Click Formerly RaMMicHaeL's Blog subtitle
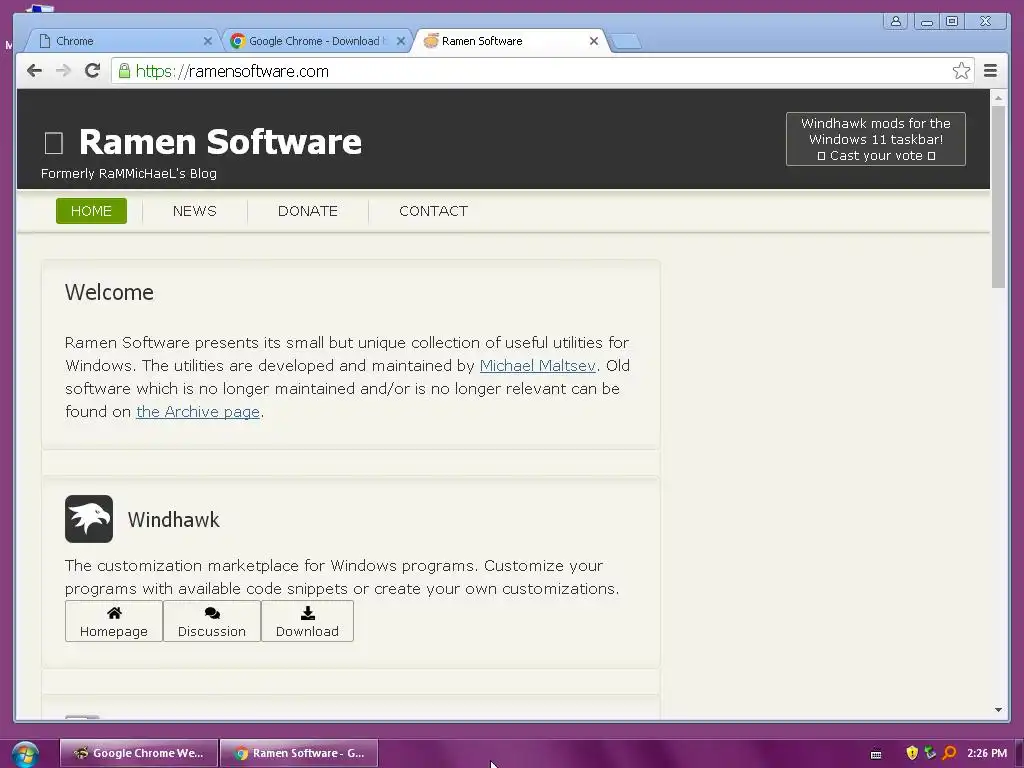 (x=129, y=174)
